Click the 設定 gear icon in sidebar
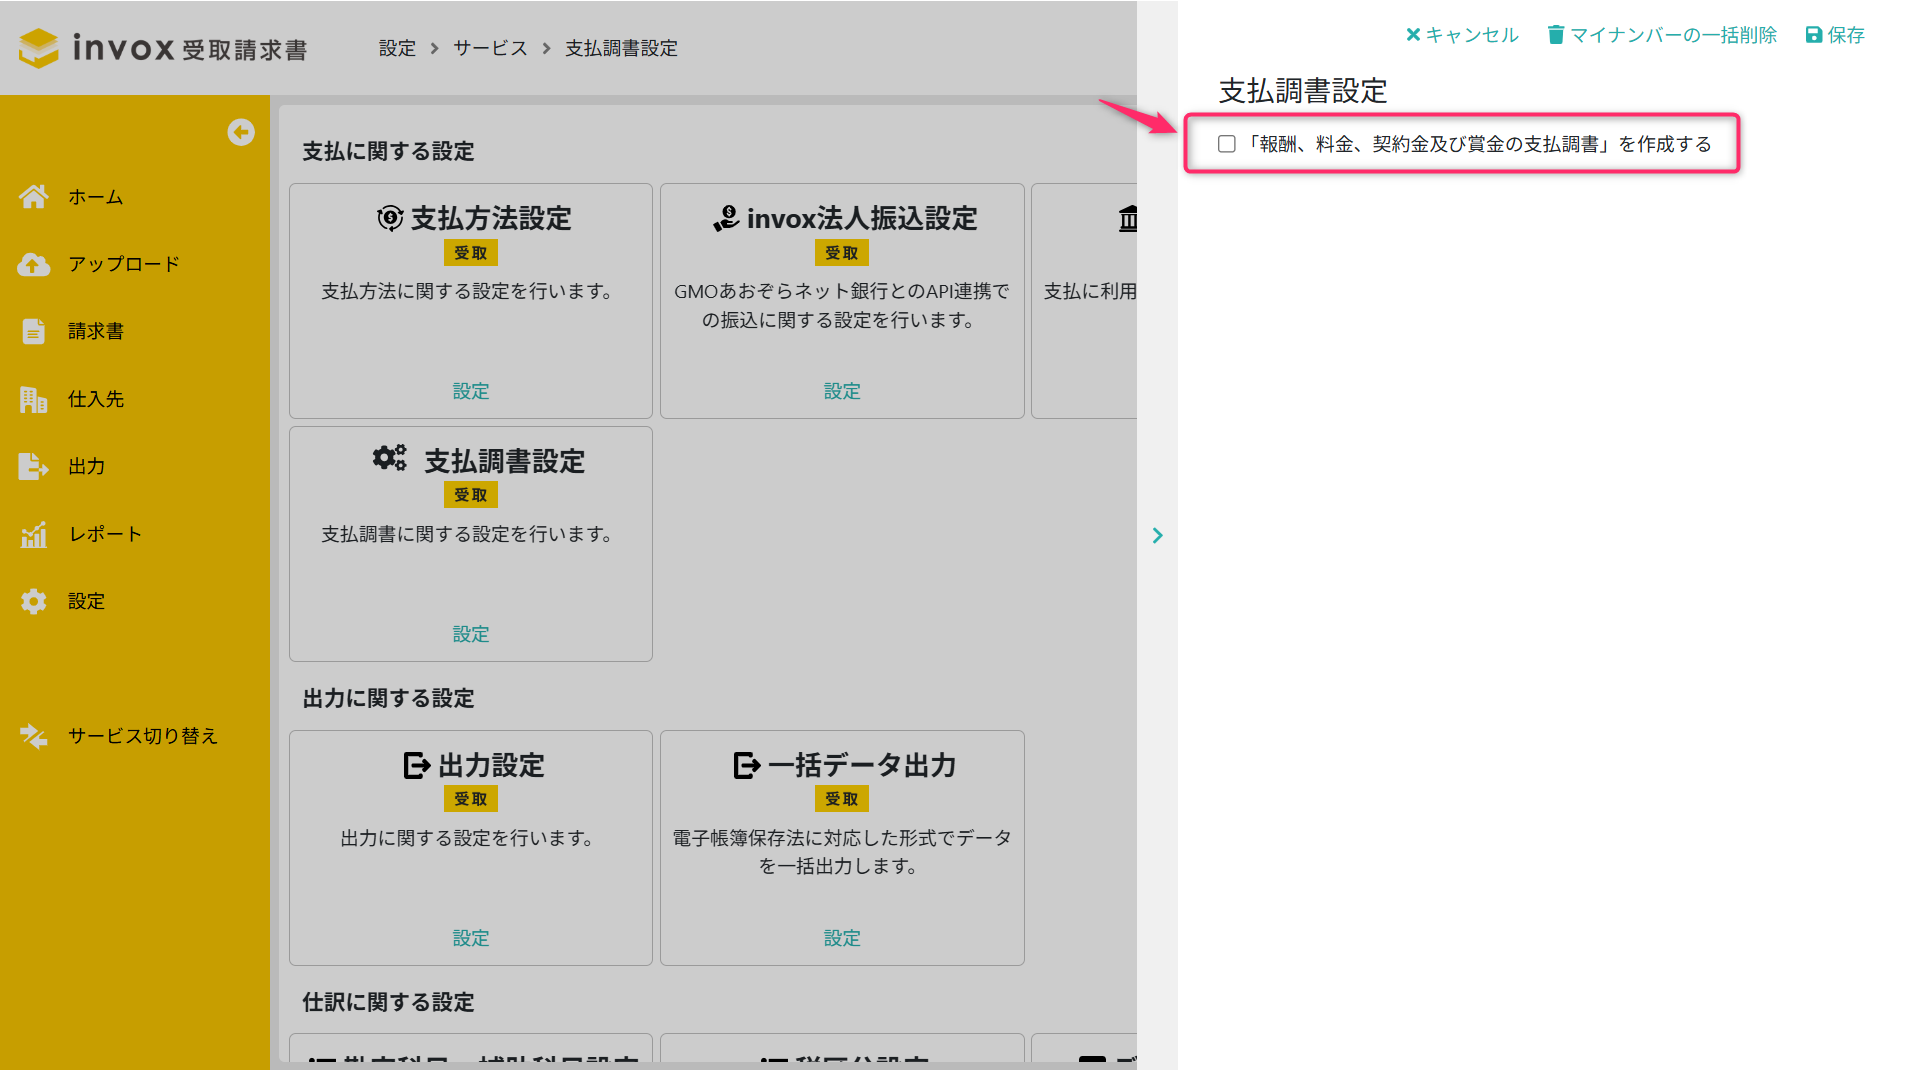The height and width of the screenshot is (1070, 1920). pos(34,601)
